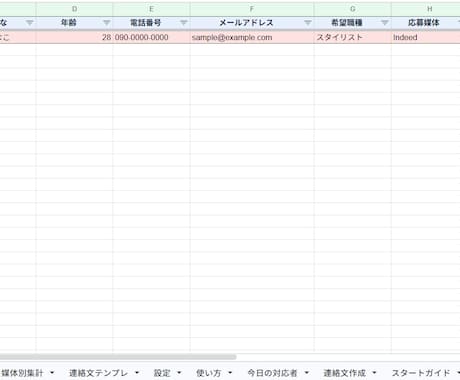This screenshot has width=460, height=380.
Task: Open filter beside the な header
Action: [30, 23]
